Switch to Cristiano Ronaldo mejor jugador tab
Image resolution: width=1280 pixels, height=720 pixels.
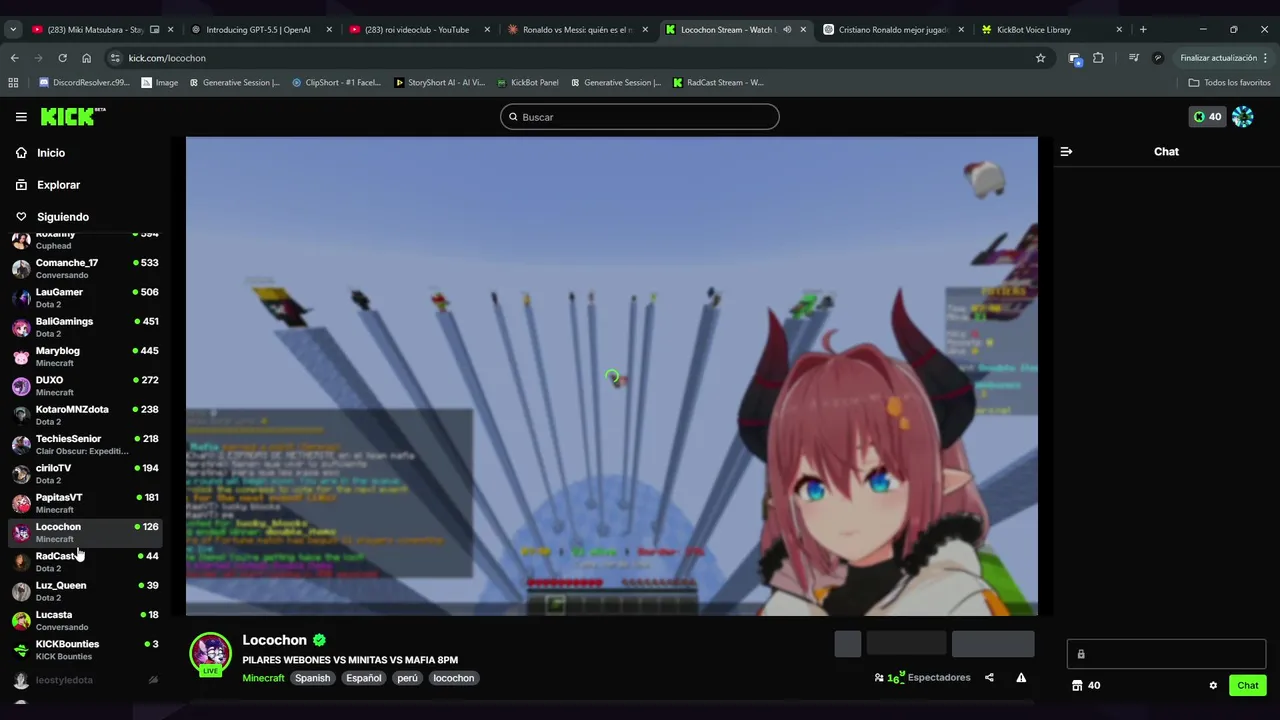[895, 30]
